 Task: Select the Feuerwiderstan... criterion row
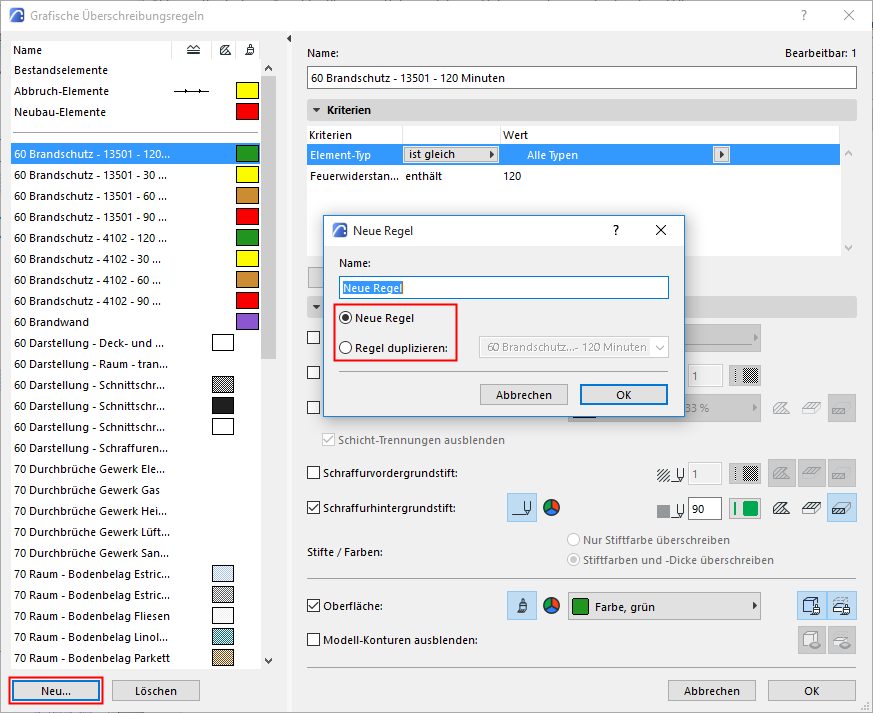[x=573, y=176]
